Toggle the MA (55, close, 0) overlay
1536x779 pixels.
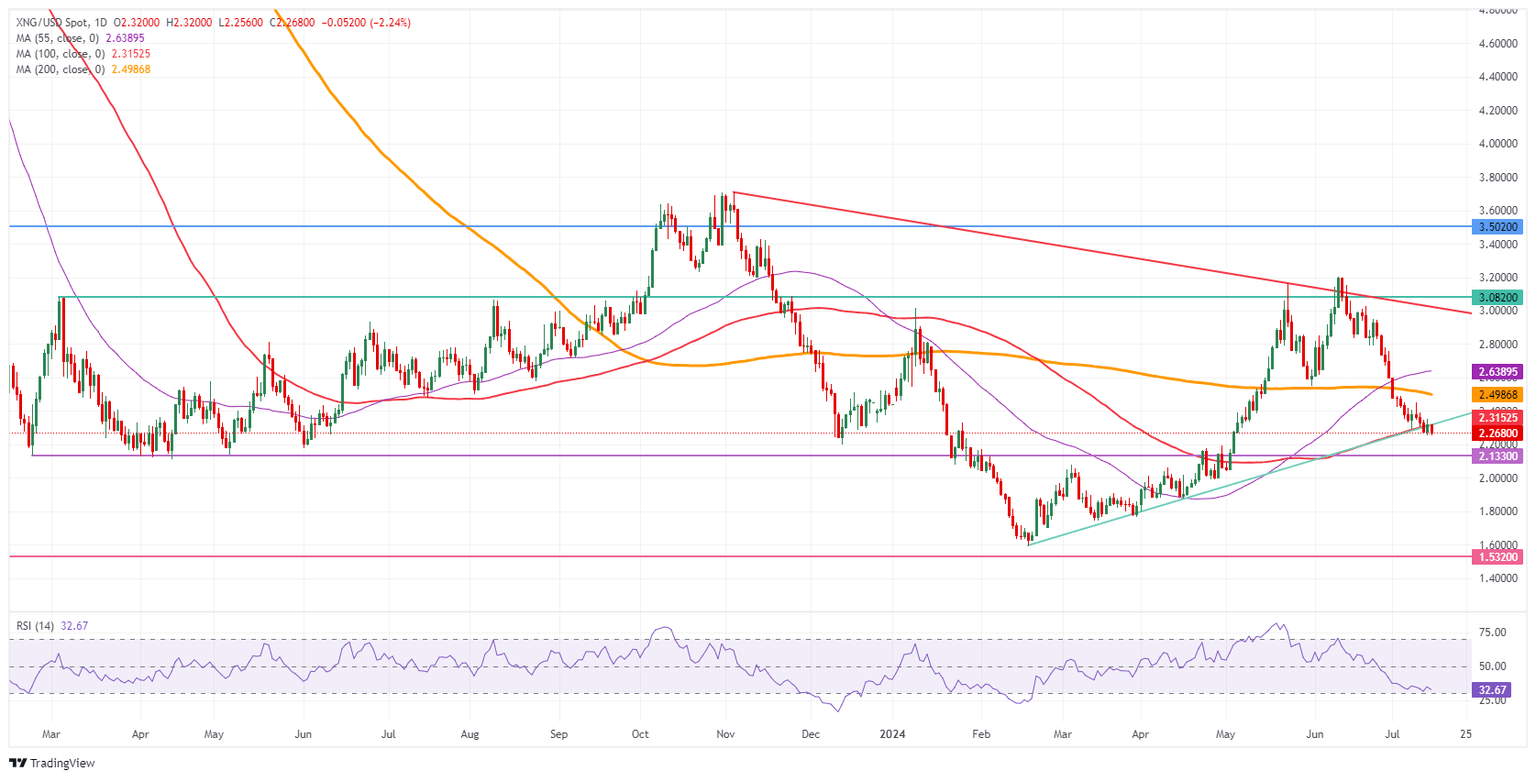(x=60, y=36)
